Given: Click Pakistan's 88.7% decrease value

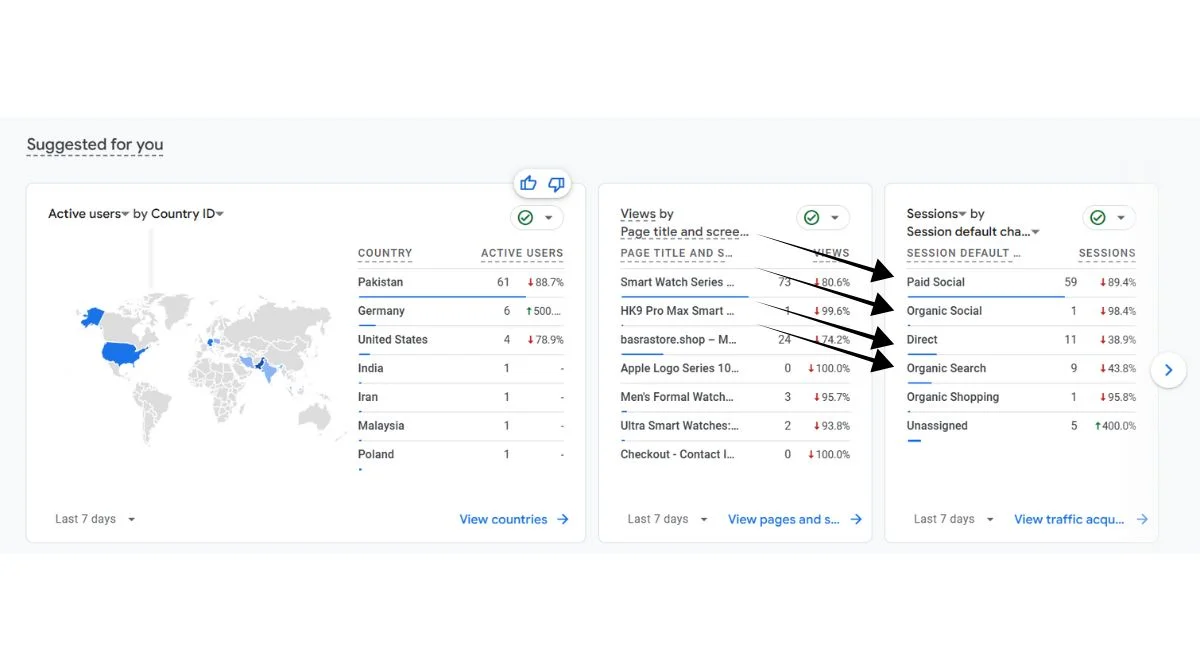Looking at the screenshot, I should click(x=545, y=282).
